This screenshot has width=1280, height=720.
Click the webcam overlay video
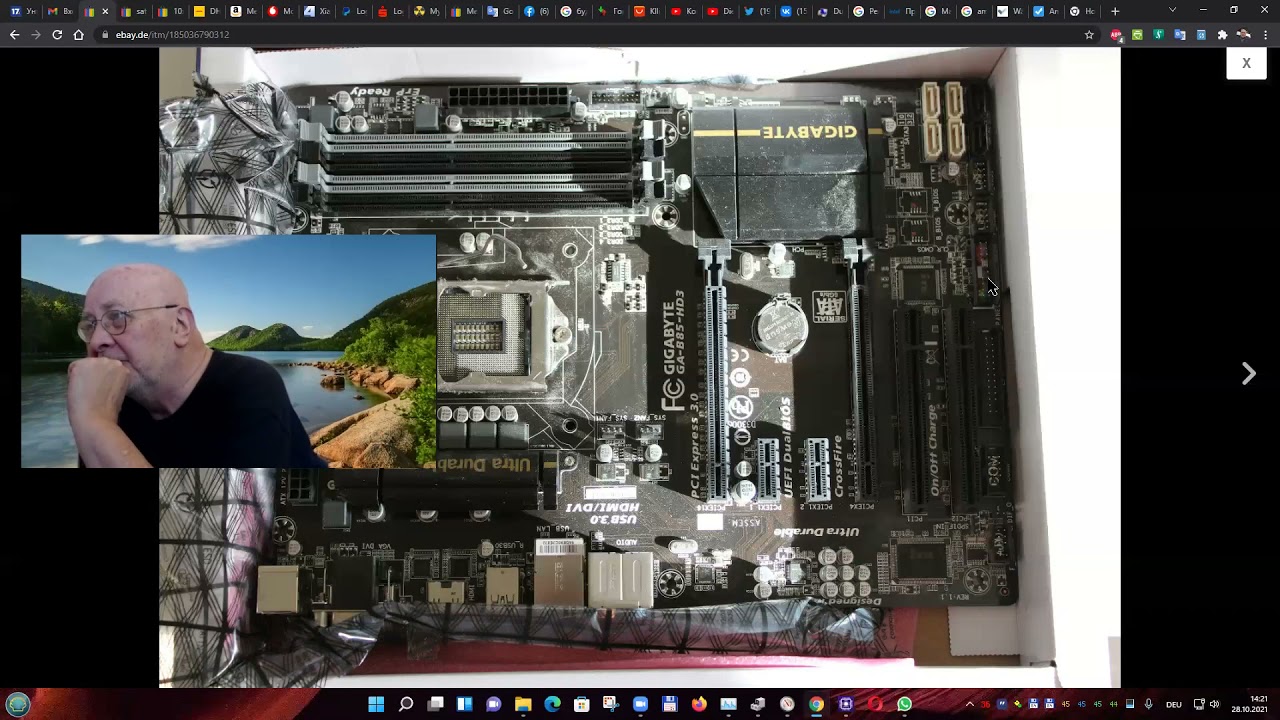[x=228, y=351]
